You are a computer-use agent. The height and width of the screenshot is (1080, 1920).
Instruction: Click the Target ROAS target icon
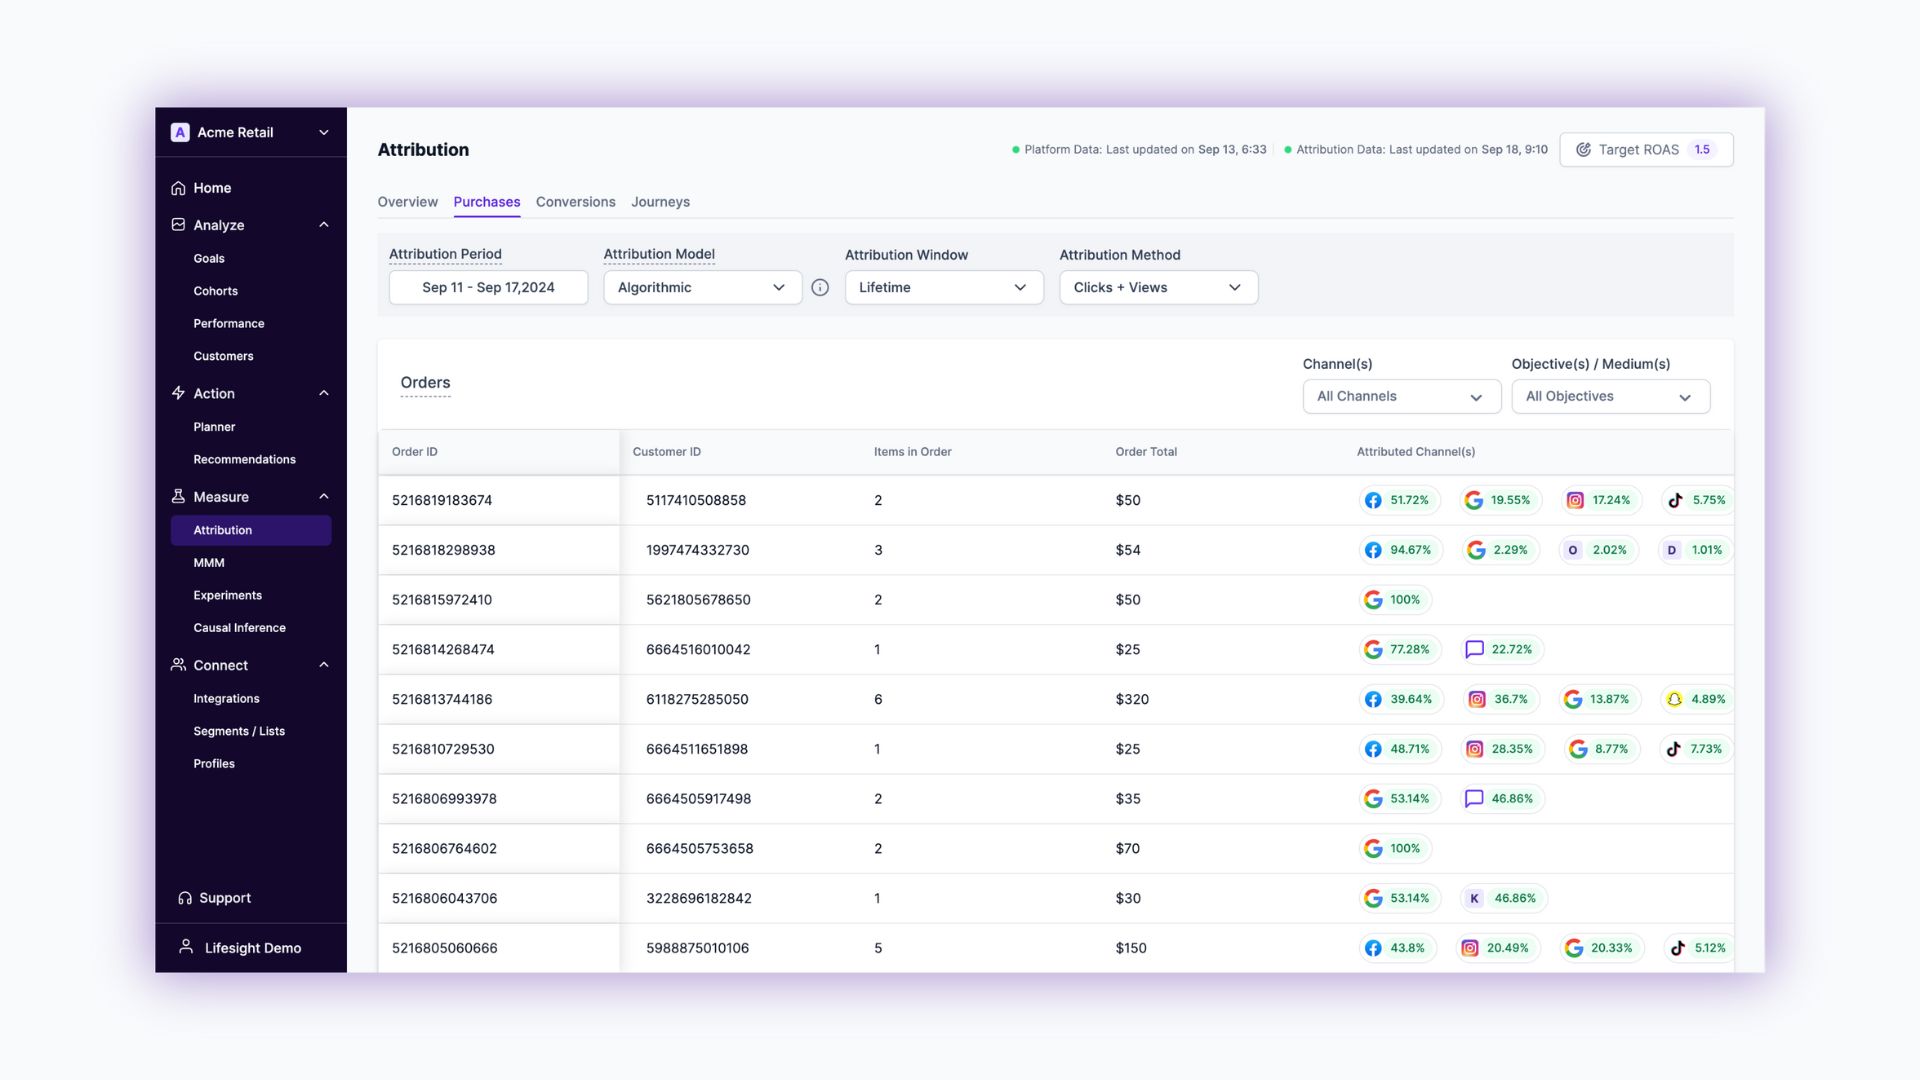tap(1583, 150)
